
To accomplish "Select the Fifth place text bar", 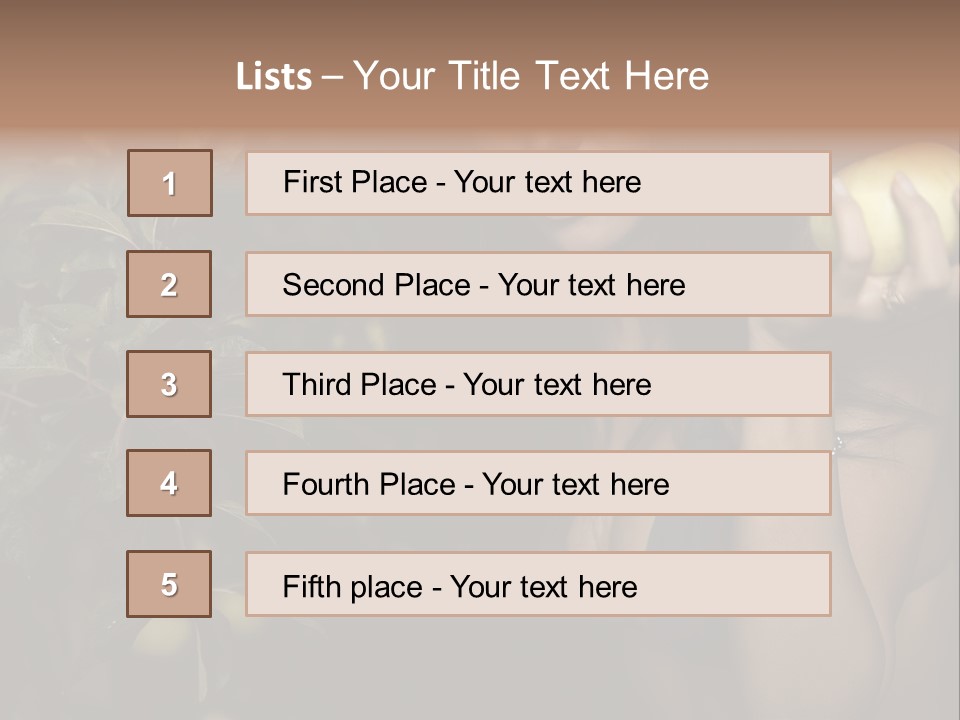I will [x=538, y=584].
